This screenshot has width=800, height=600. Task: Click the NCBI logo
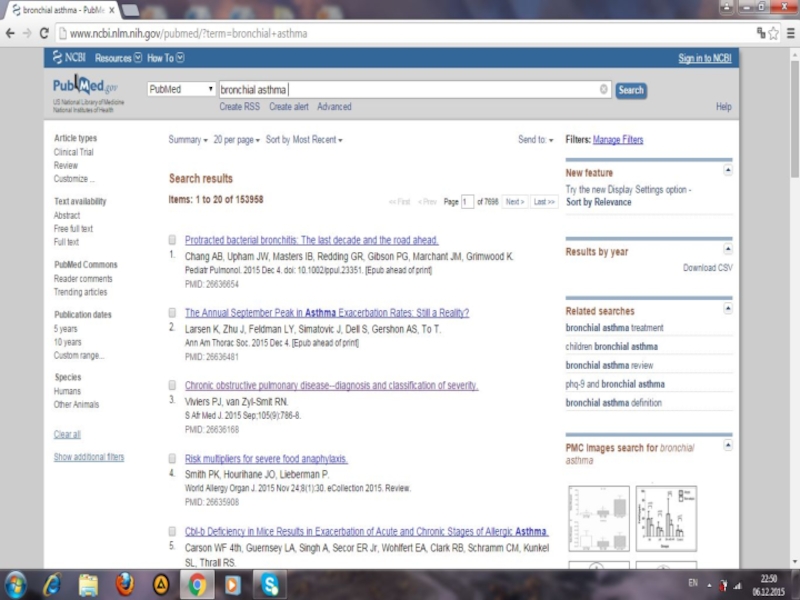click(x=69, y=58)
